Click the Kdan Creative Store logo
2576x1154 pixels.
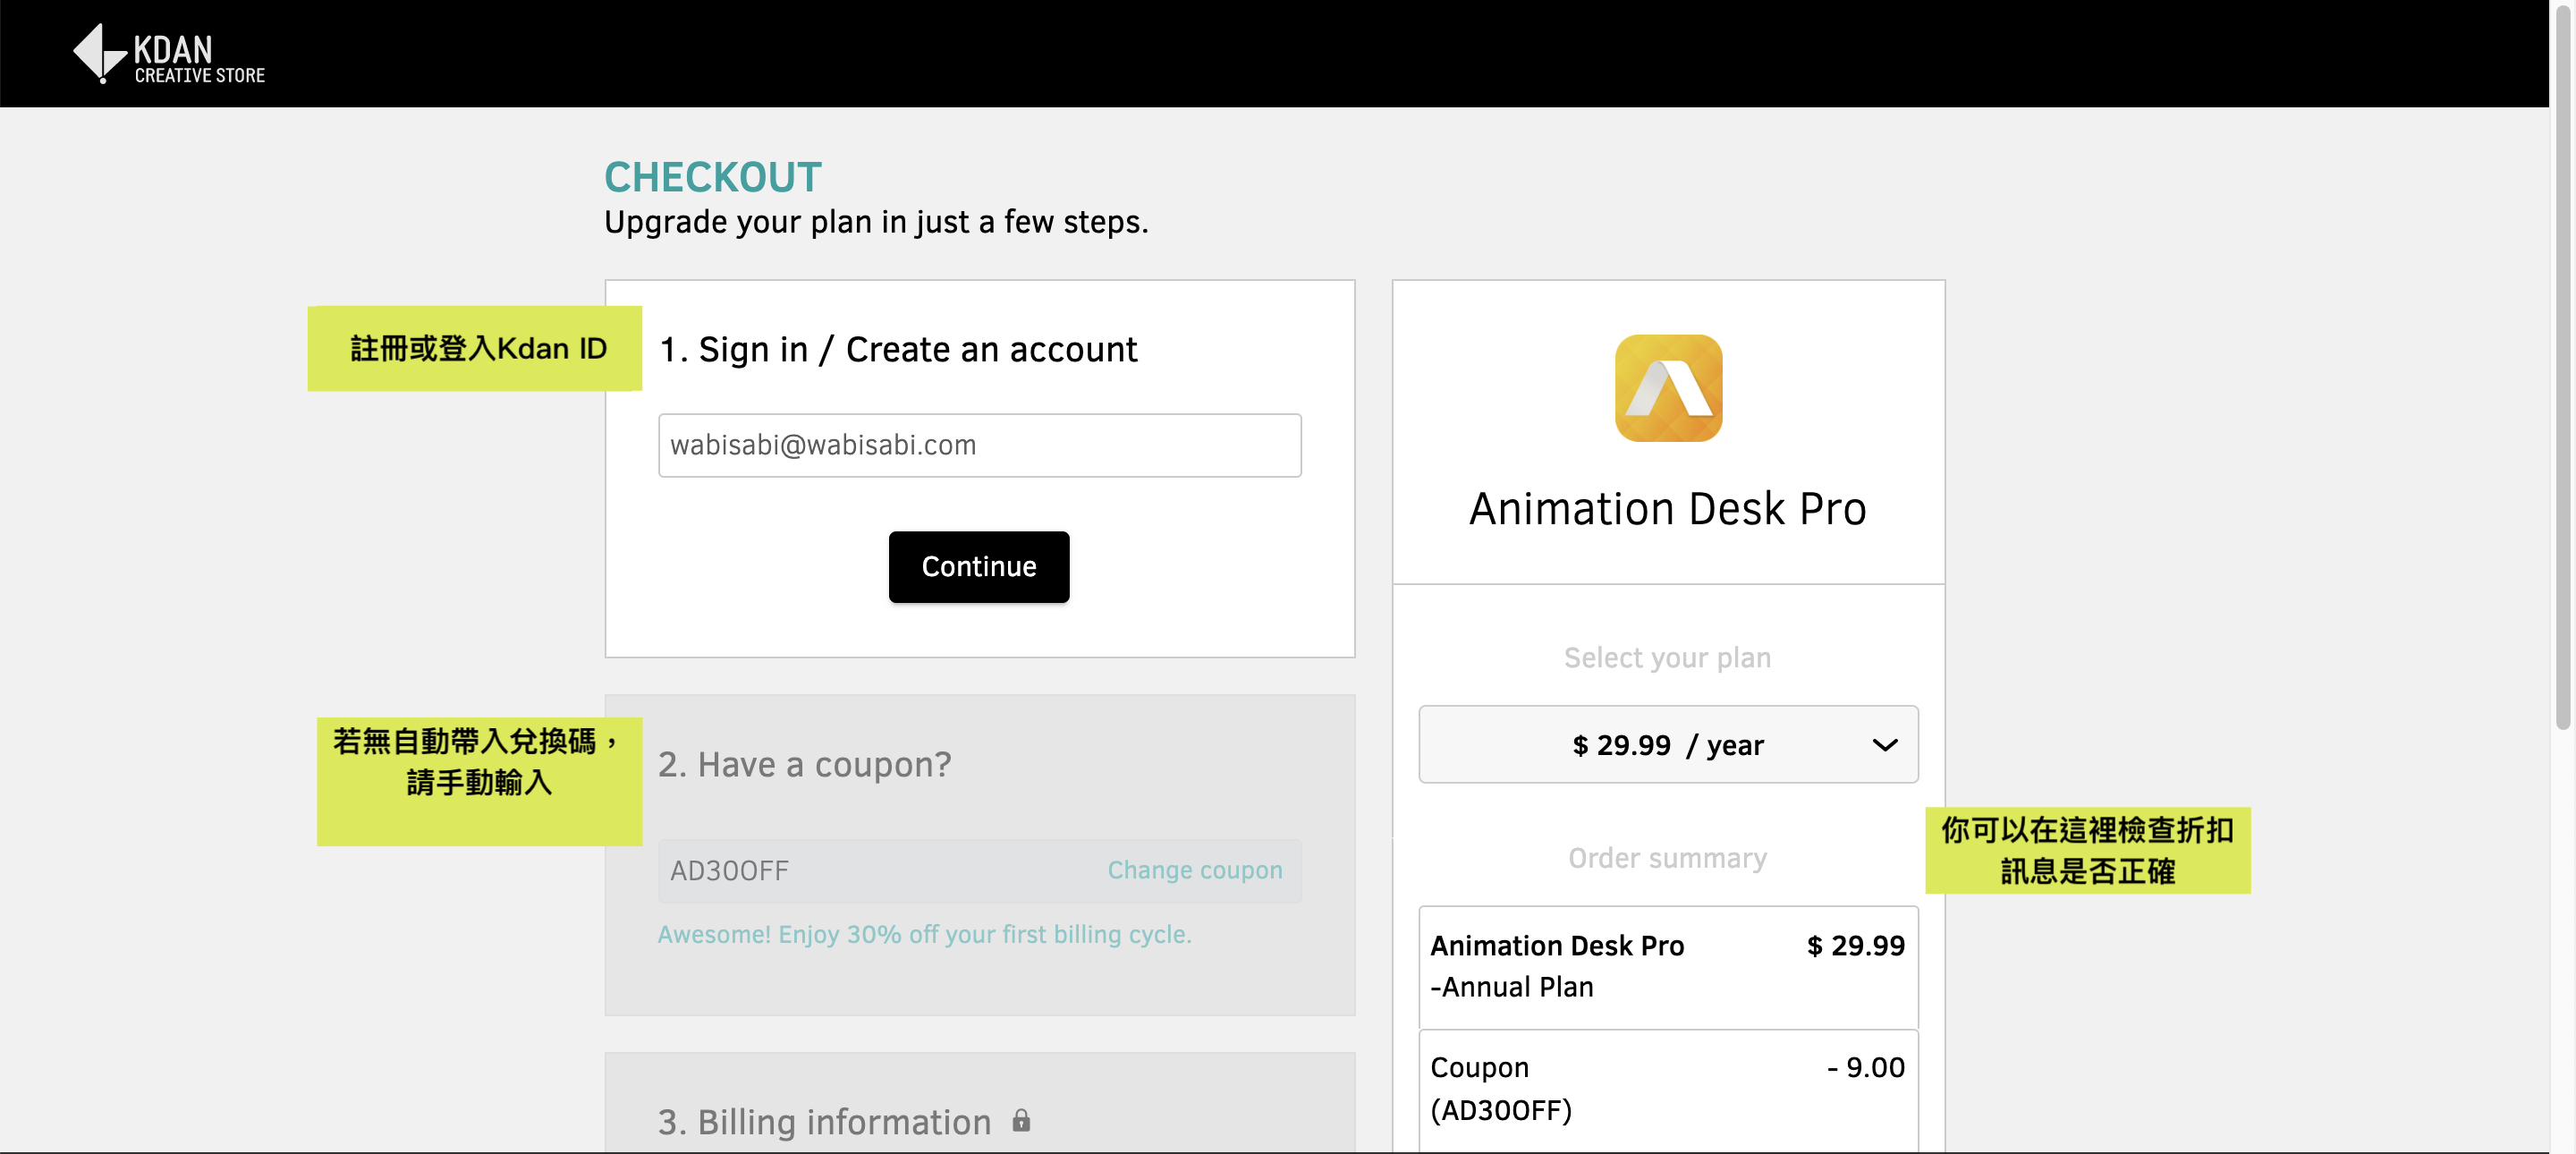pos(169,53)
